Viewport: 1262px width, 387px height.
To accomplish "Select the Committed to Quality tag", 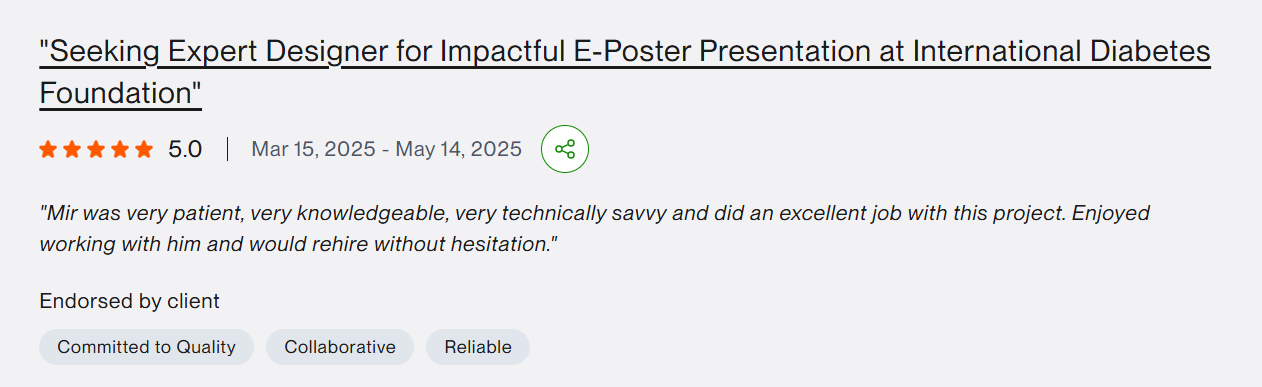I will pyautogui.click(x=147, y=347).
